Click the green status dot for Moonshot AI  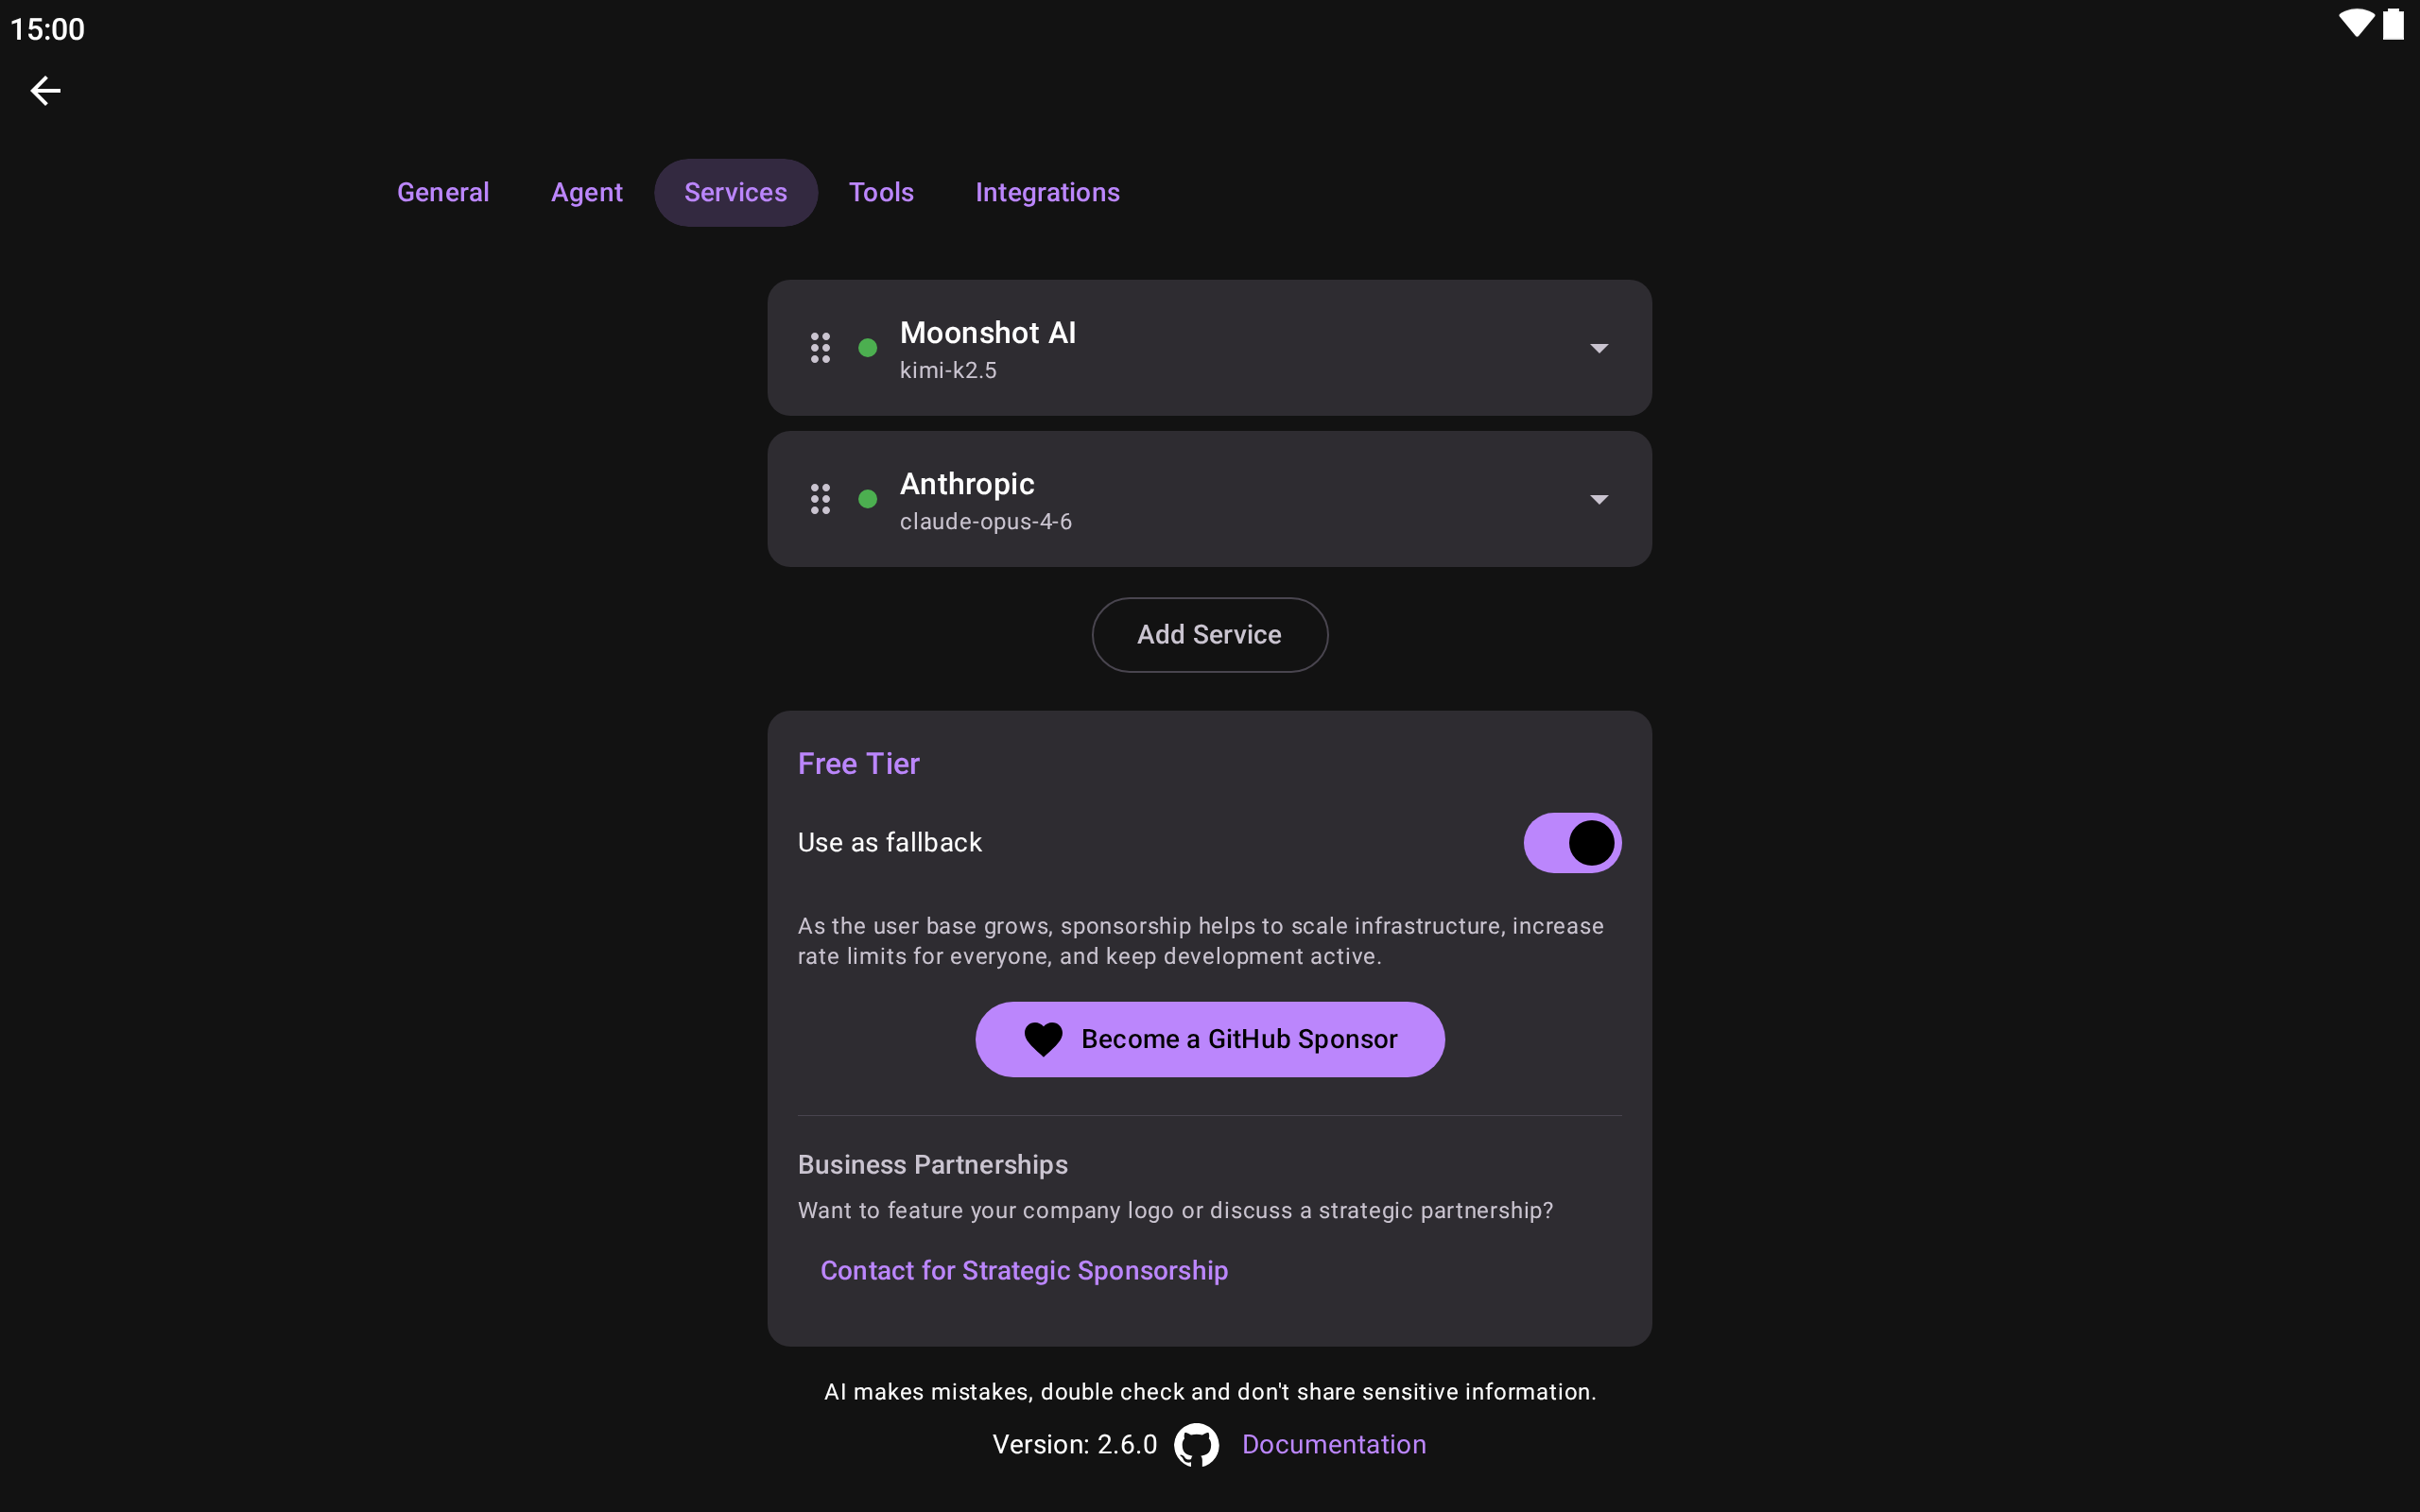(x=868, y=348)
